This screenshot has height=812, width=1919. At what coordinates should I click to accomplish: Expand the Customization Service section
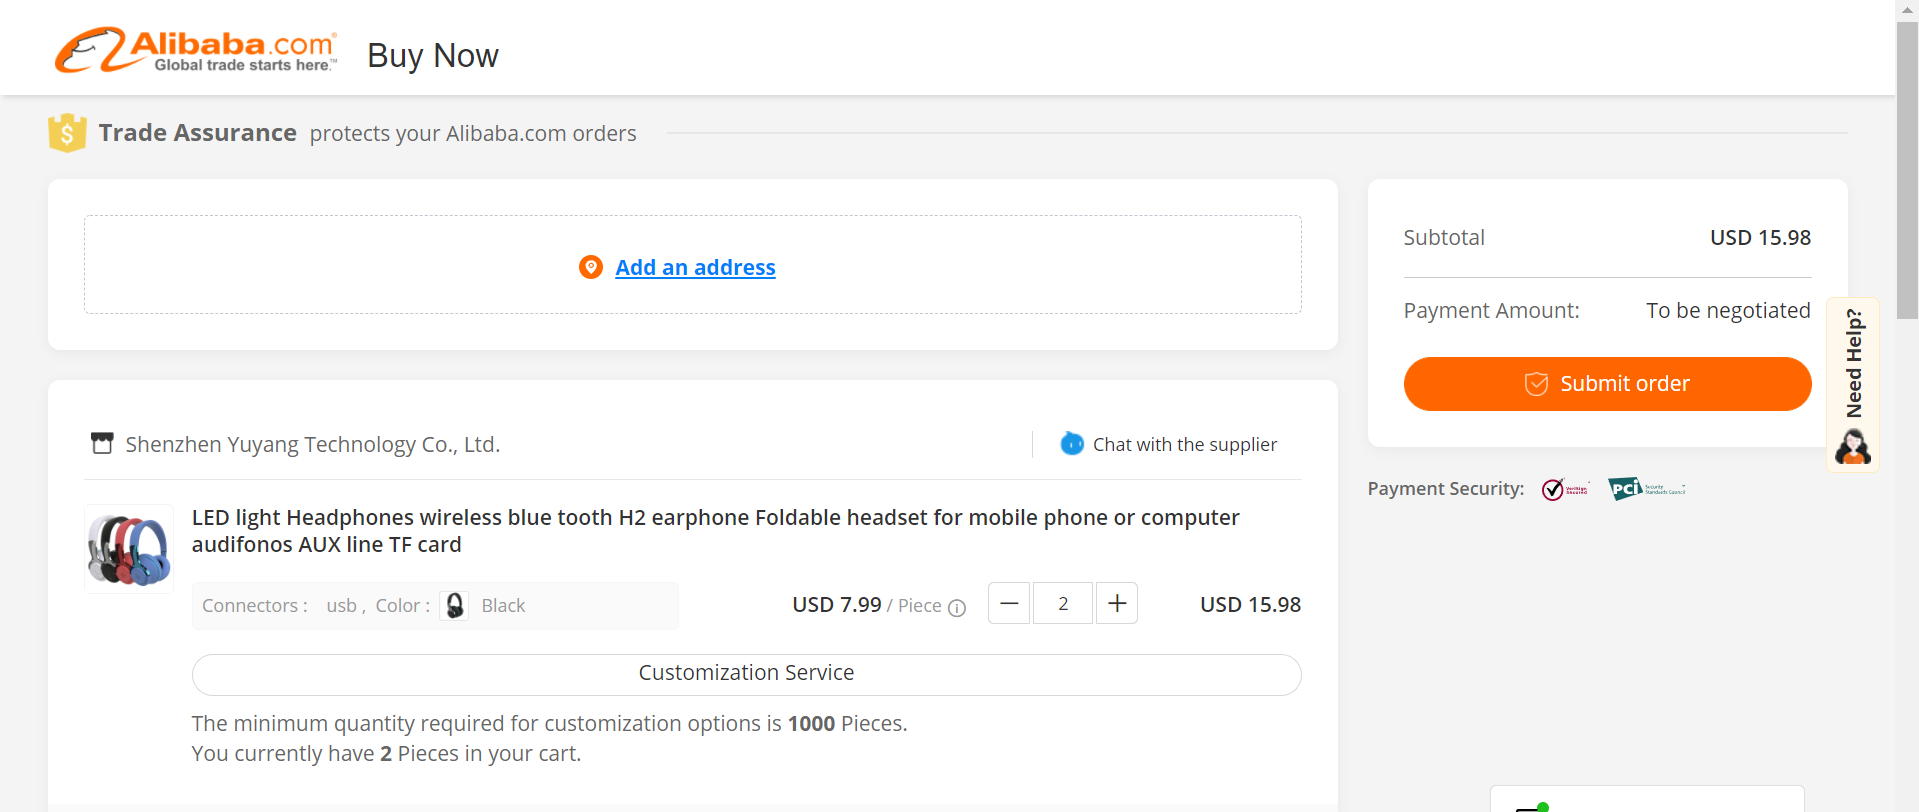tap(746, 674)
